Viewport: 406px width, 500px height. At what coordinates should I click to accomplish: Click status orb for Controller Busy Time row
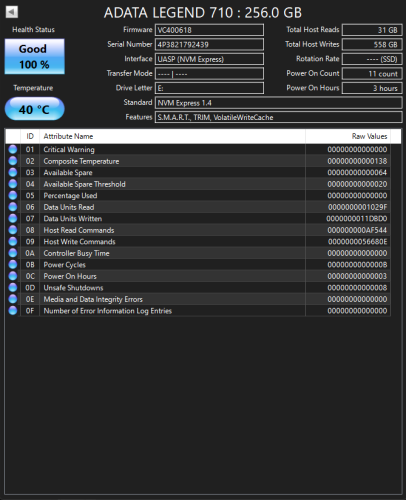13,253
